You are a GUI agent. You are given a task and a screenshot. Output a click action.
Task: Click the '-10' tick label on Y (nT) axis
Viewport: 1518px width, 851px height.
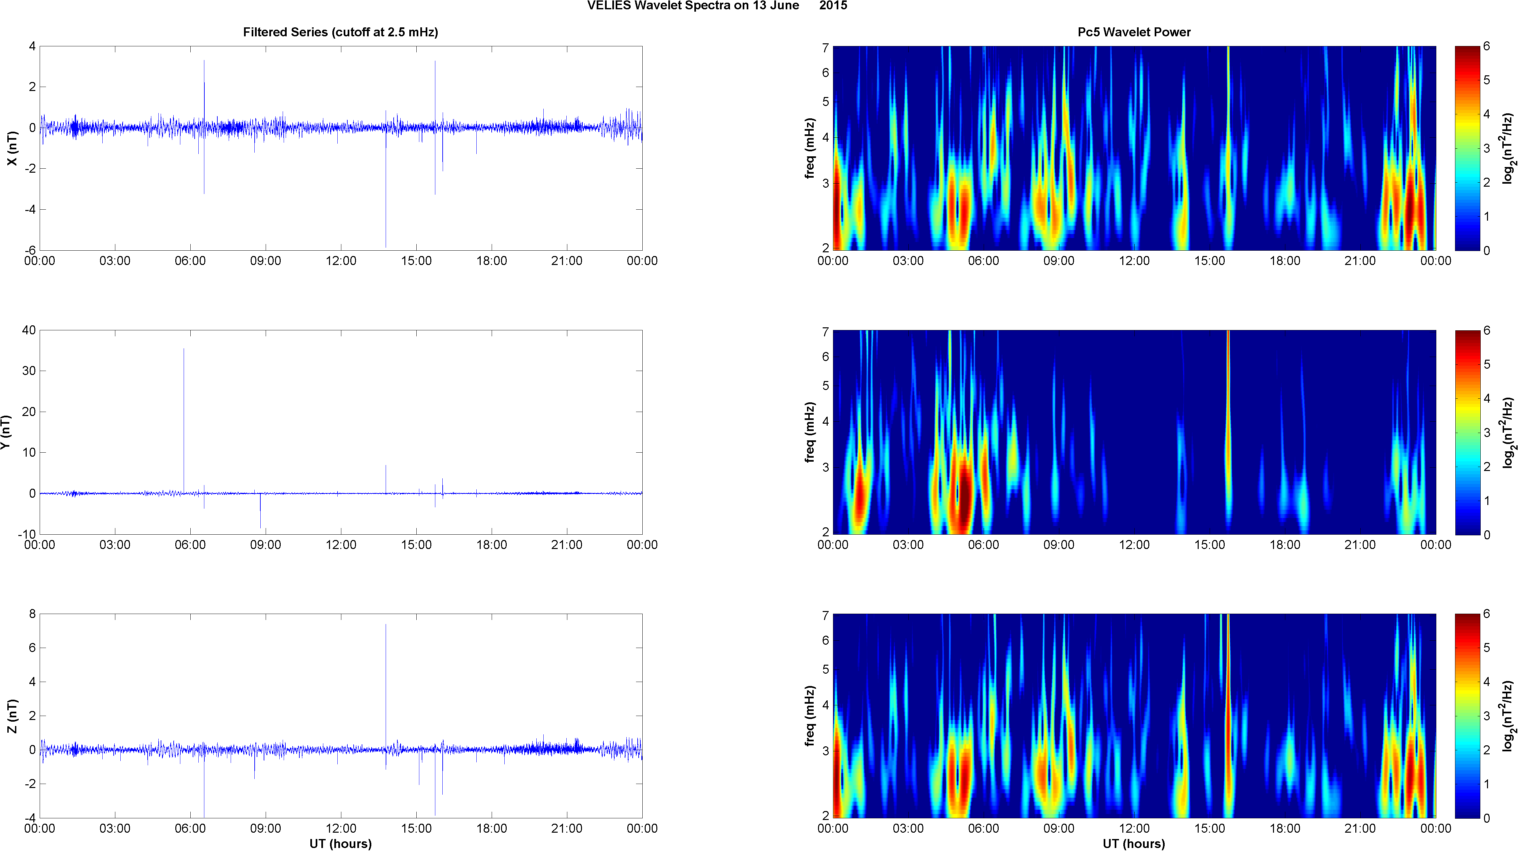point(27,534)
